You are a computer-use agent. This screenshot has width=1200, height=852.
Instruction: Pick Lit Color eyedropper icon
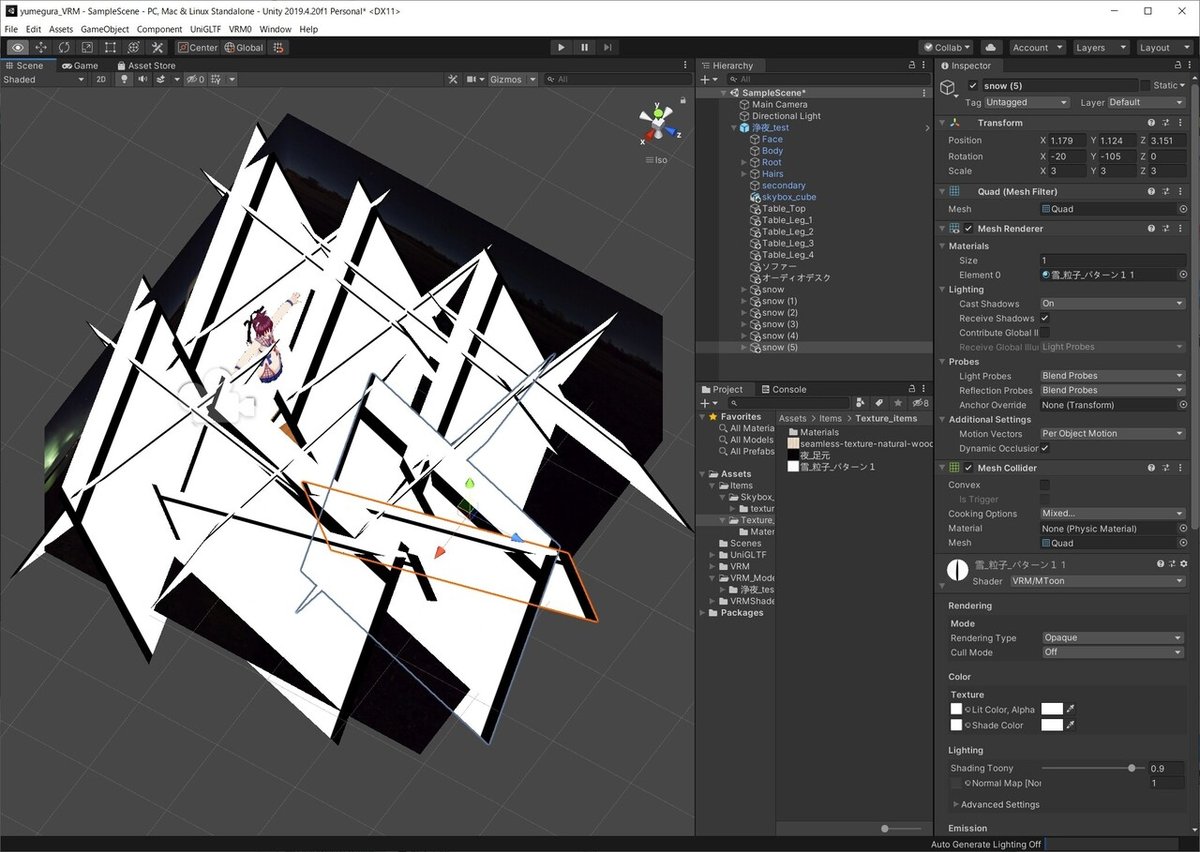[x=1071, y=709]
